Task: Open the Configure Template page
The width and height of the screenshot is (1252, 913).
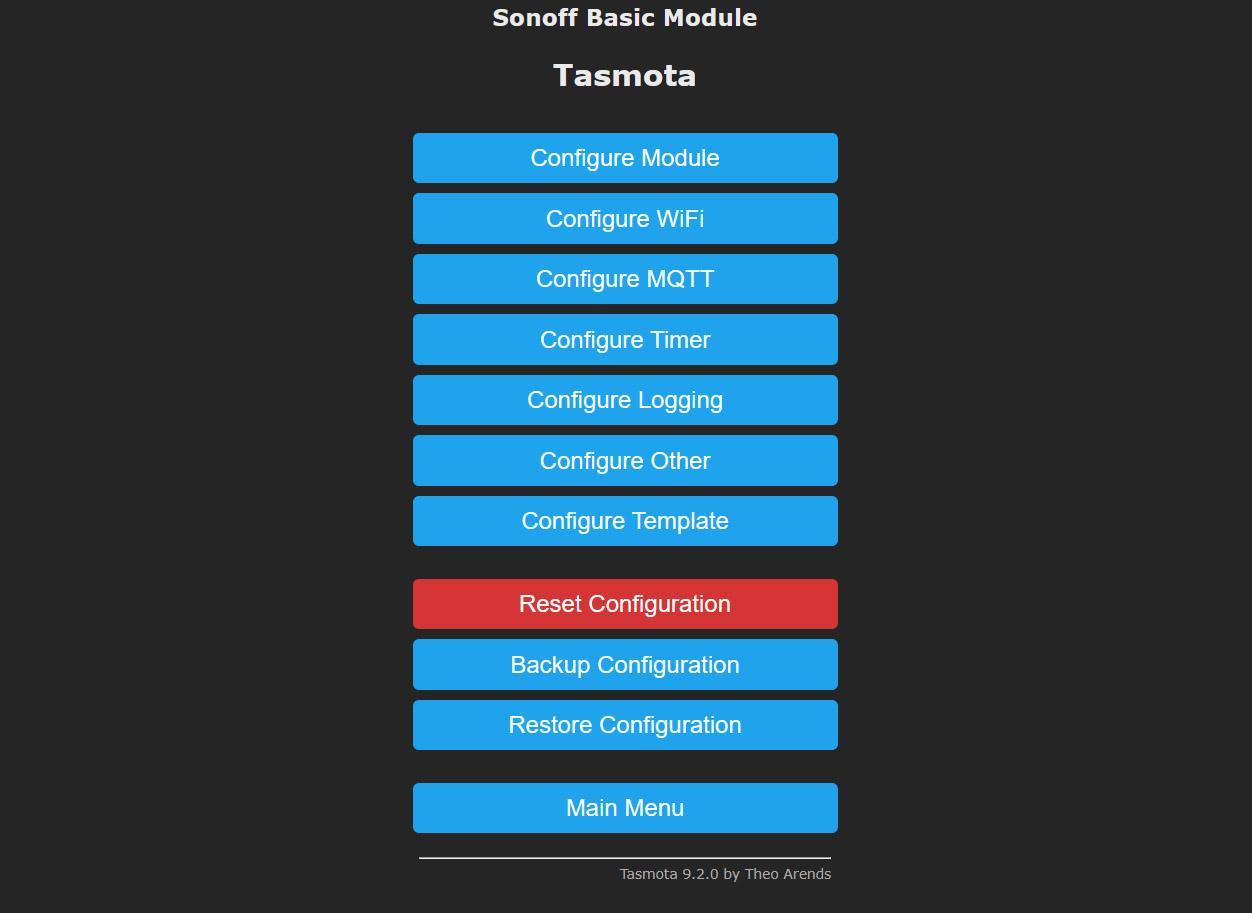Action: click(625, 521)
